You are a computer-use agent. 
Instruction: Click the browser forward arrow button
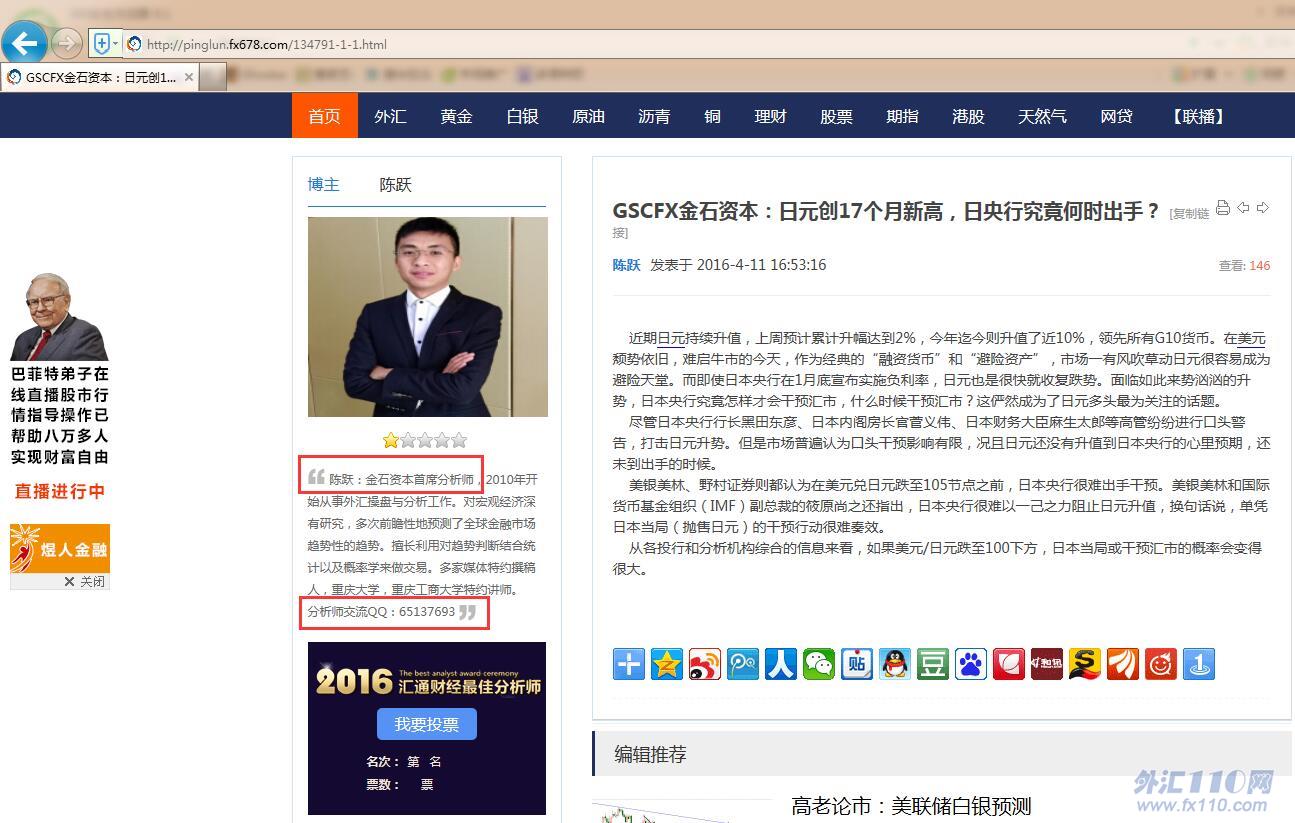(x=66, y=43)
